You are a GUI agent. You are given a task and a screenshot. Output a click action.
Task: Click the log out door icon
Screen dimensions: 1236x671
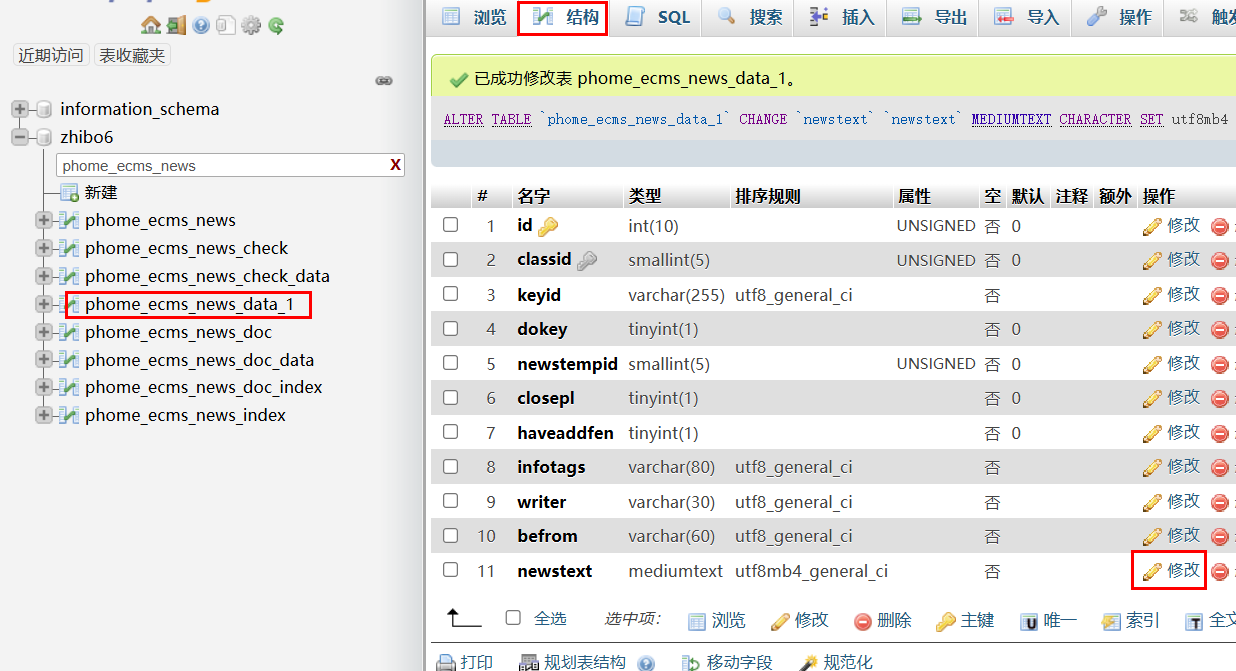coord(176,25)
